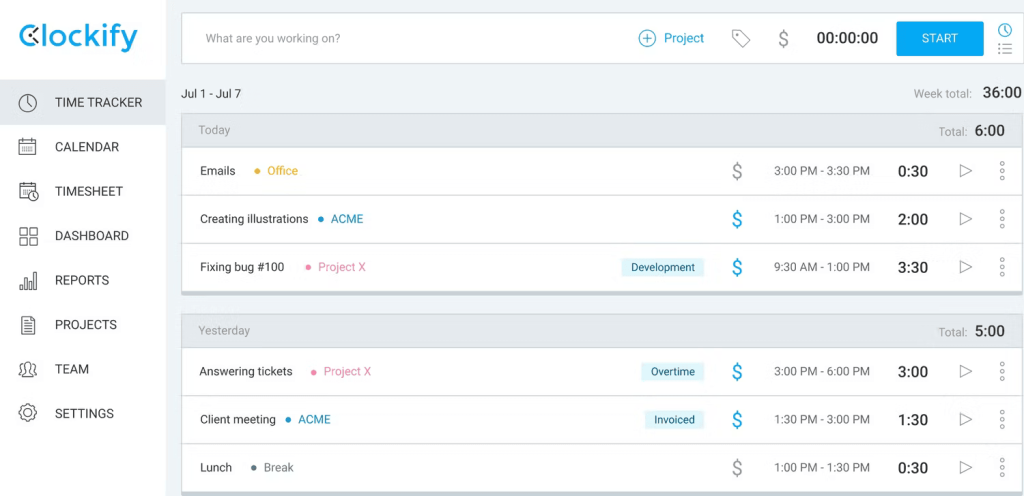Click the Time Tracker clock icon
This screenshot has height=496, width=1024.
pyautogui.click(x=27, y=102)
